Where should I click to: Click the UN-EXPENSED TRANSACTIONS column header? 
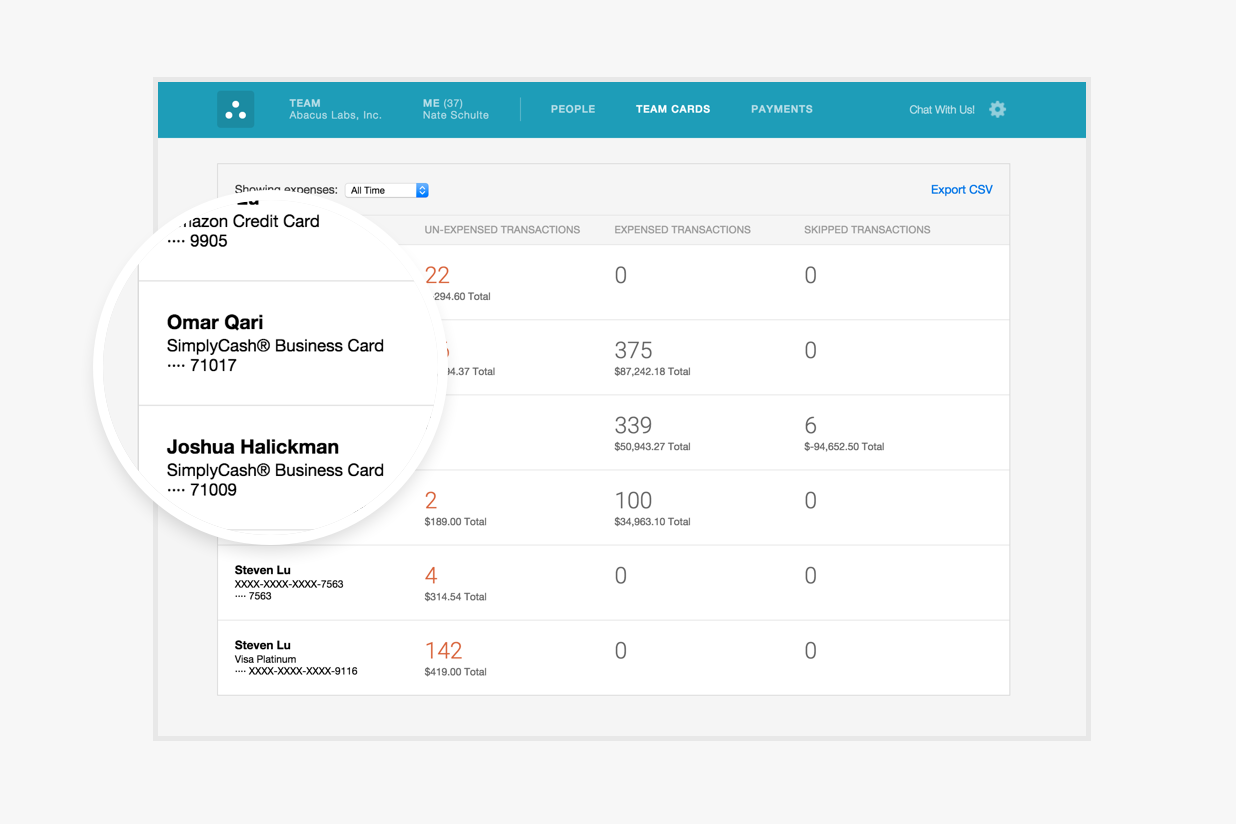point(502,230)
